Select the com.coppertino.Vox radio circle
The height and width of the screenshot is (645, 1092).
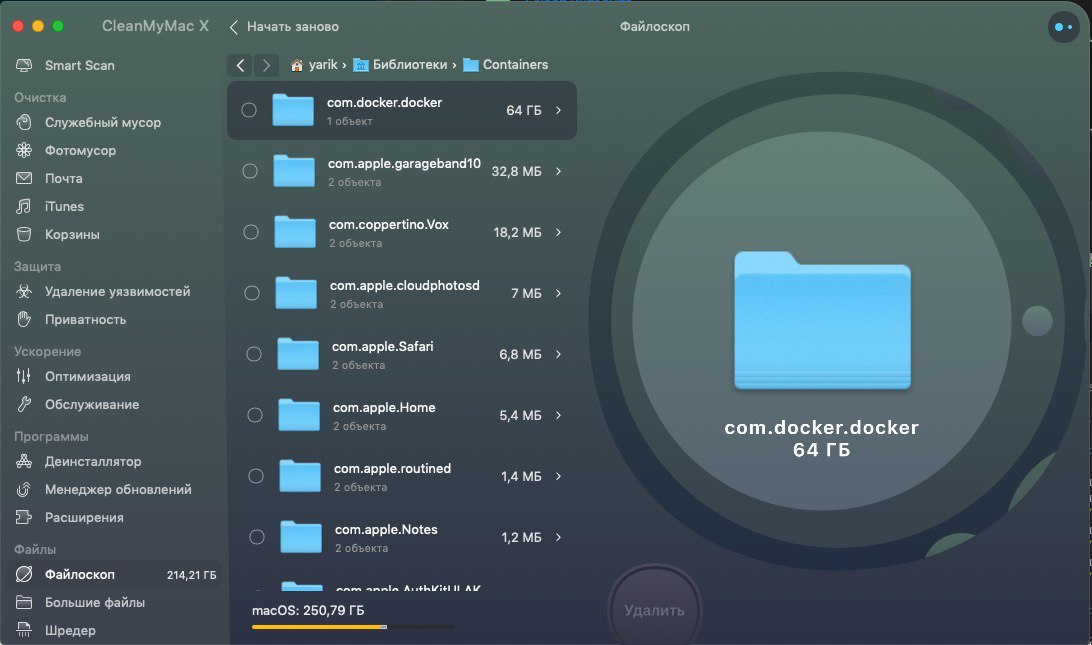(251, 232)
